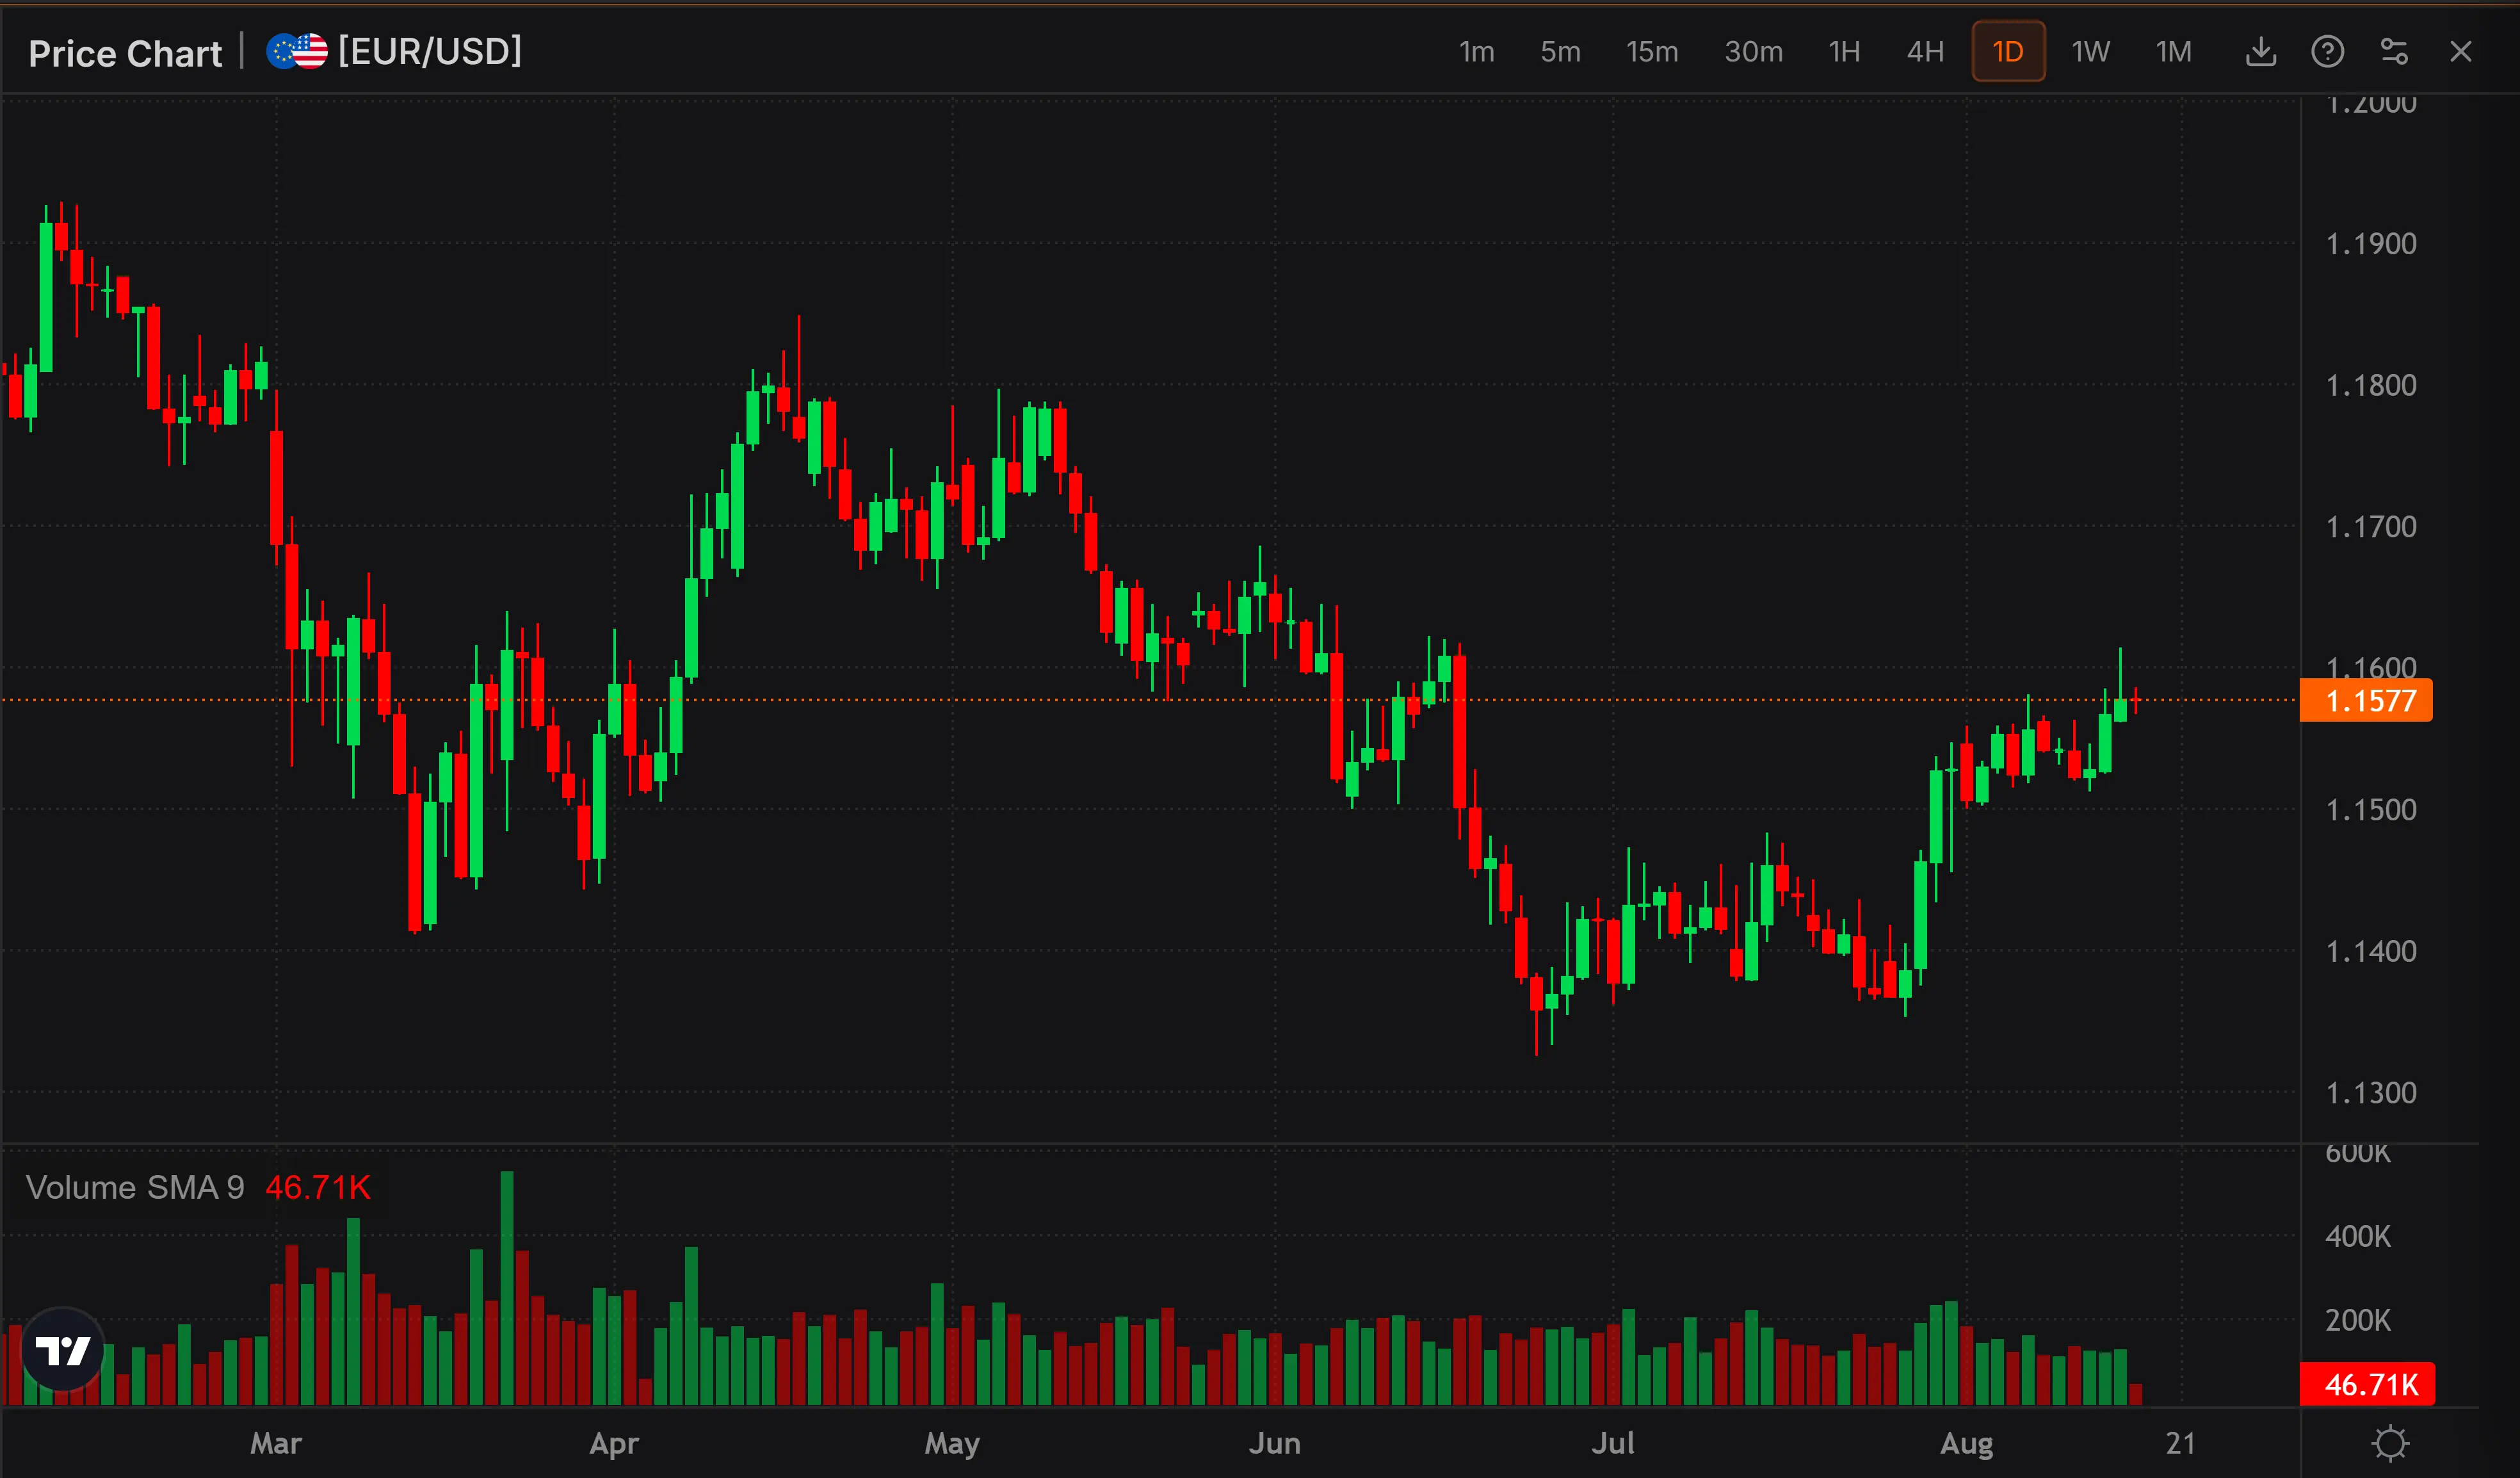
Task: Select the active 1D timeframe
Action: 2008,51
